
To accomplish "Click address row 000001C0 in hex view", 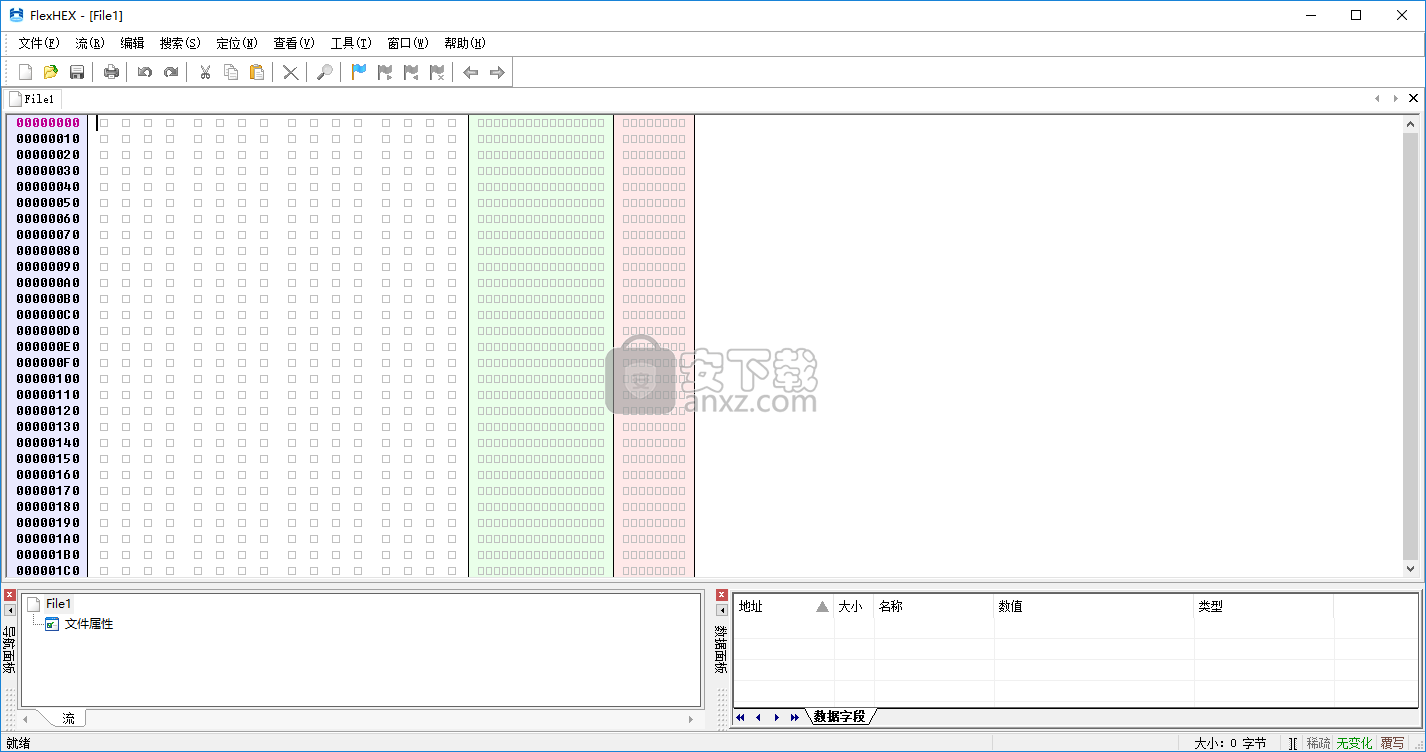I will click(x=48, y=571).
